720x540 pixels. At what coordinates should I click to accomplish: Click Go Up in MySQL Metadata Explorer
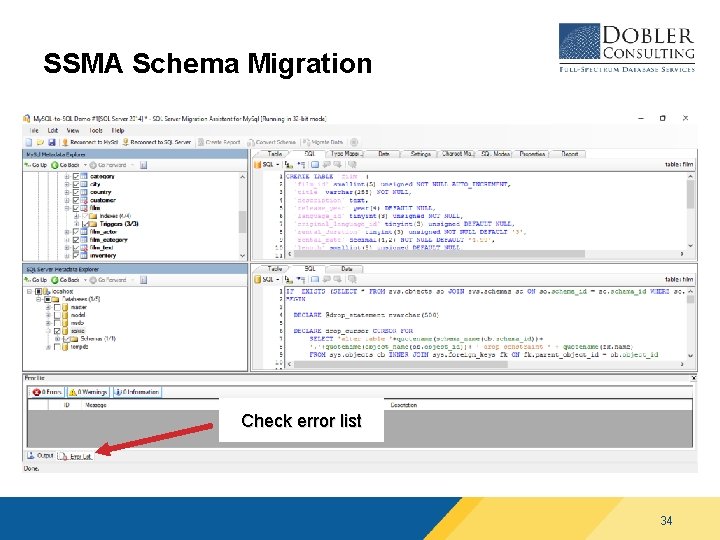[x=36, y=165]
